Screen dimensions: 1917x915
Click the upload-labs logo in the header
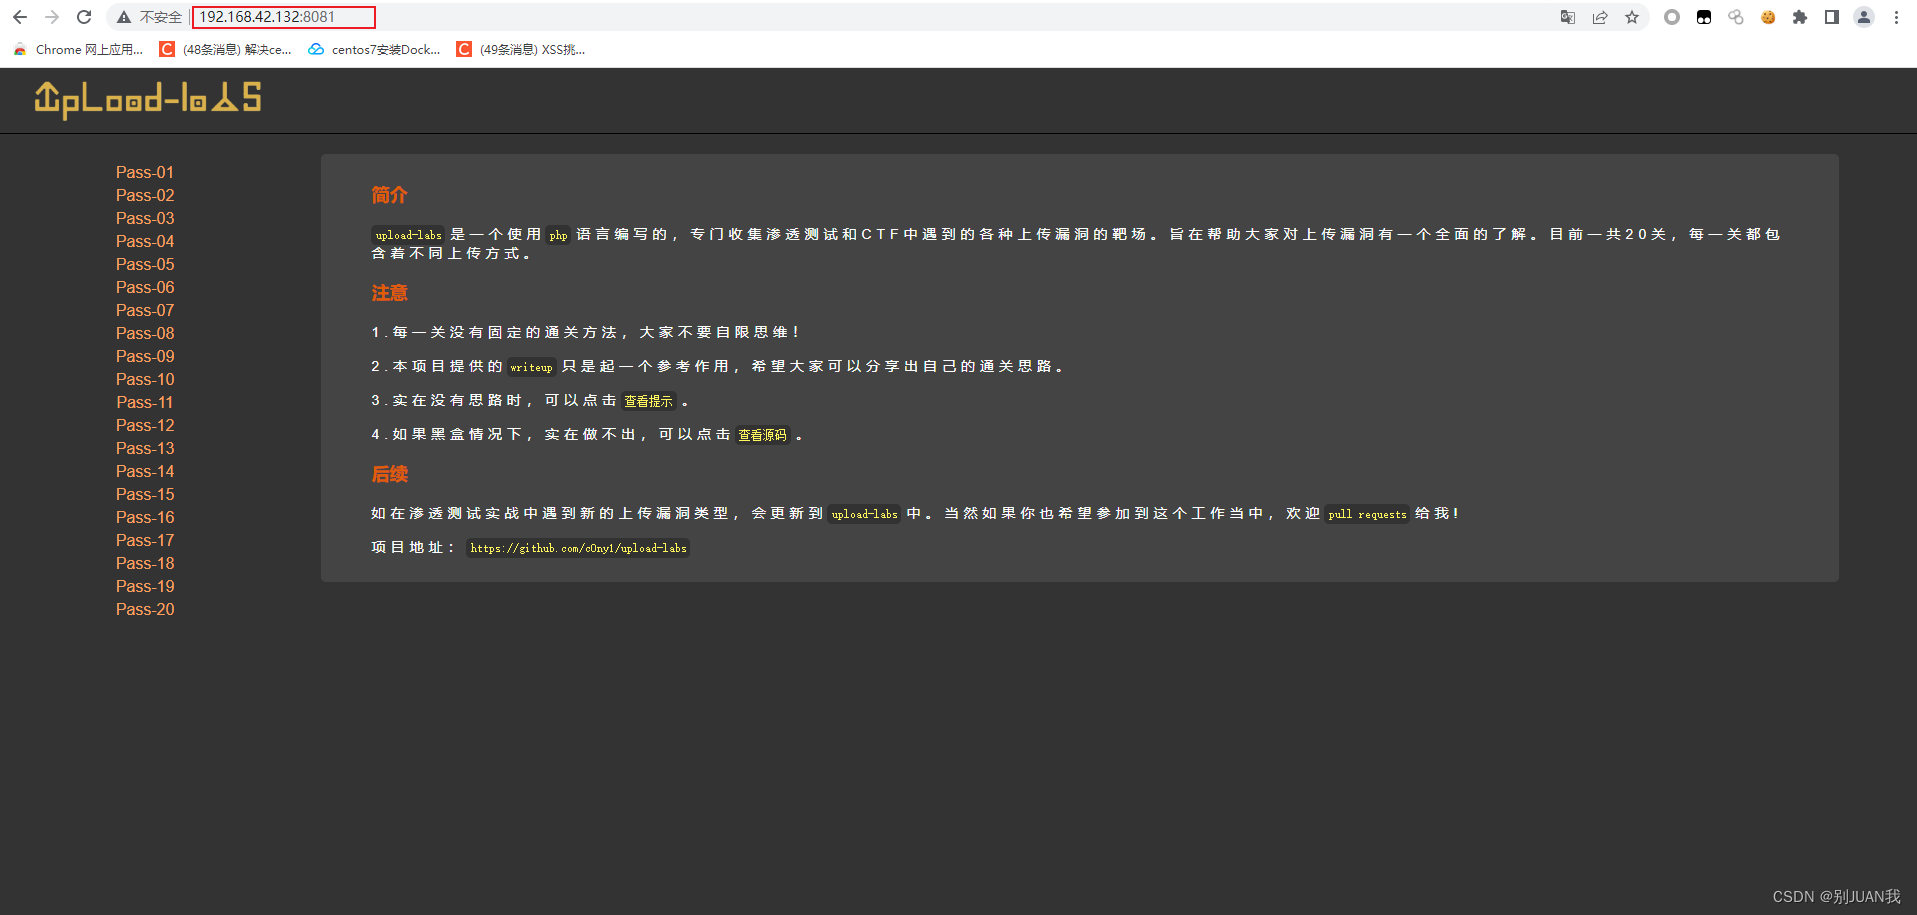(147, 99)
